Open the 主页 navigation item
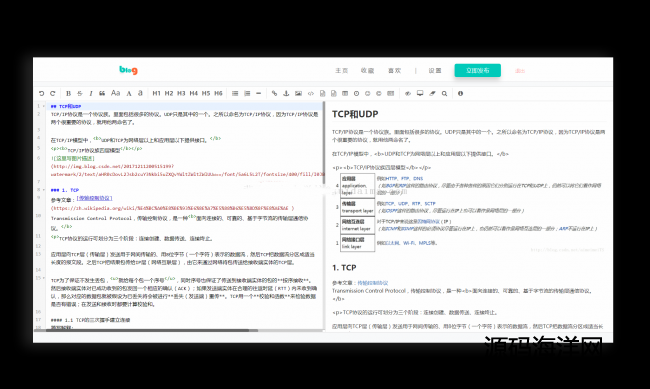The width and height of the screenshot is (650, 389). point(342,71)
